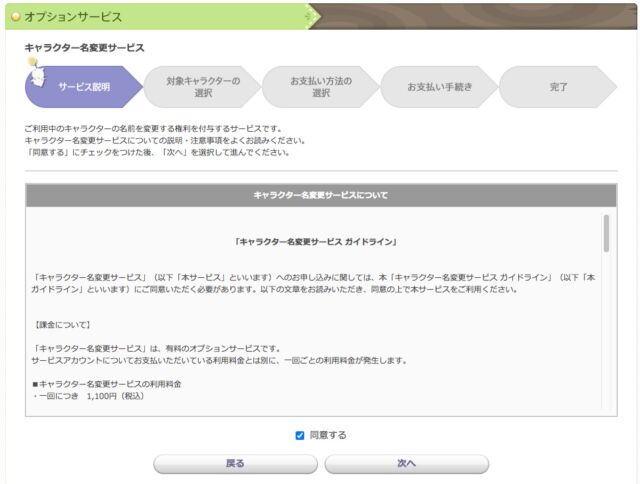Click the guideline box scrollbar thumb

(x=606, y=233)
